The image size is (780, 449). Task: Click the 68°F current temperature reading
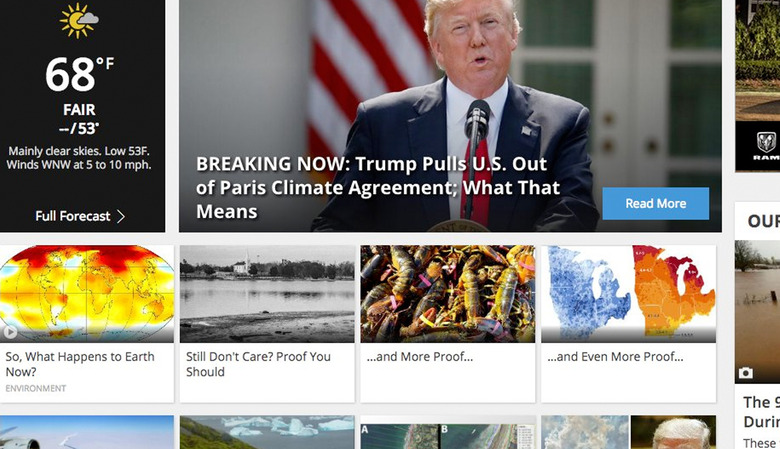click(80, 74)
